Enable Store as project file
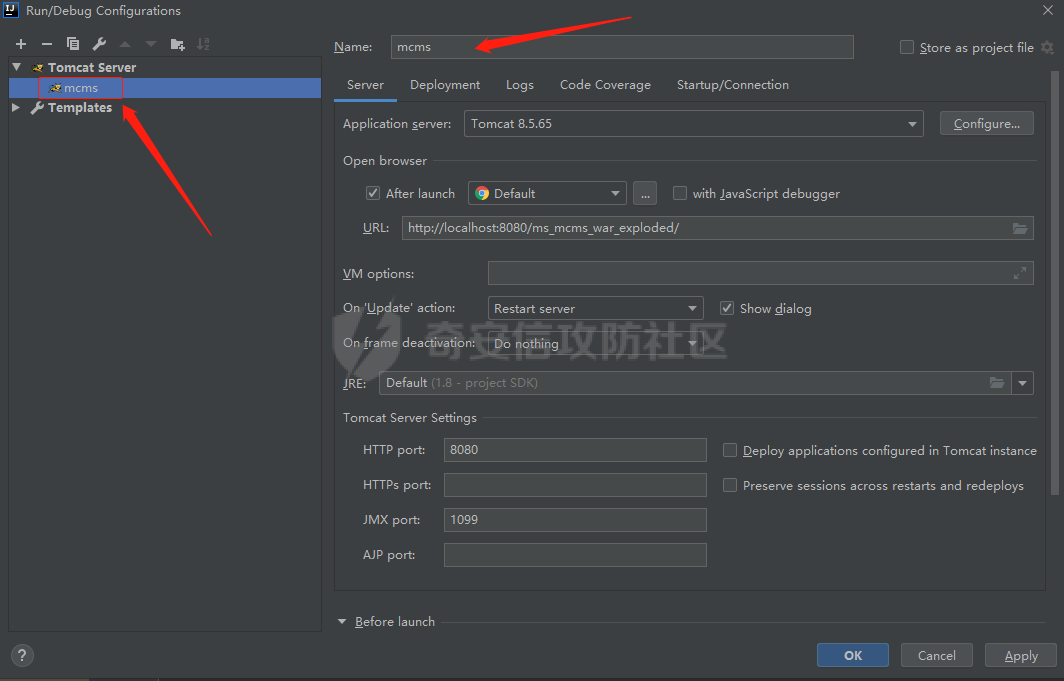Screen dimensions: 1064x681 point(907,47)
